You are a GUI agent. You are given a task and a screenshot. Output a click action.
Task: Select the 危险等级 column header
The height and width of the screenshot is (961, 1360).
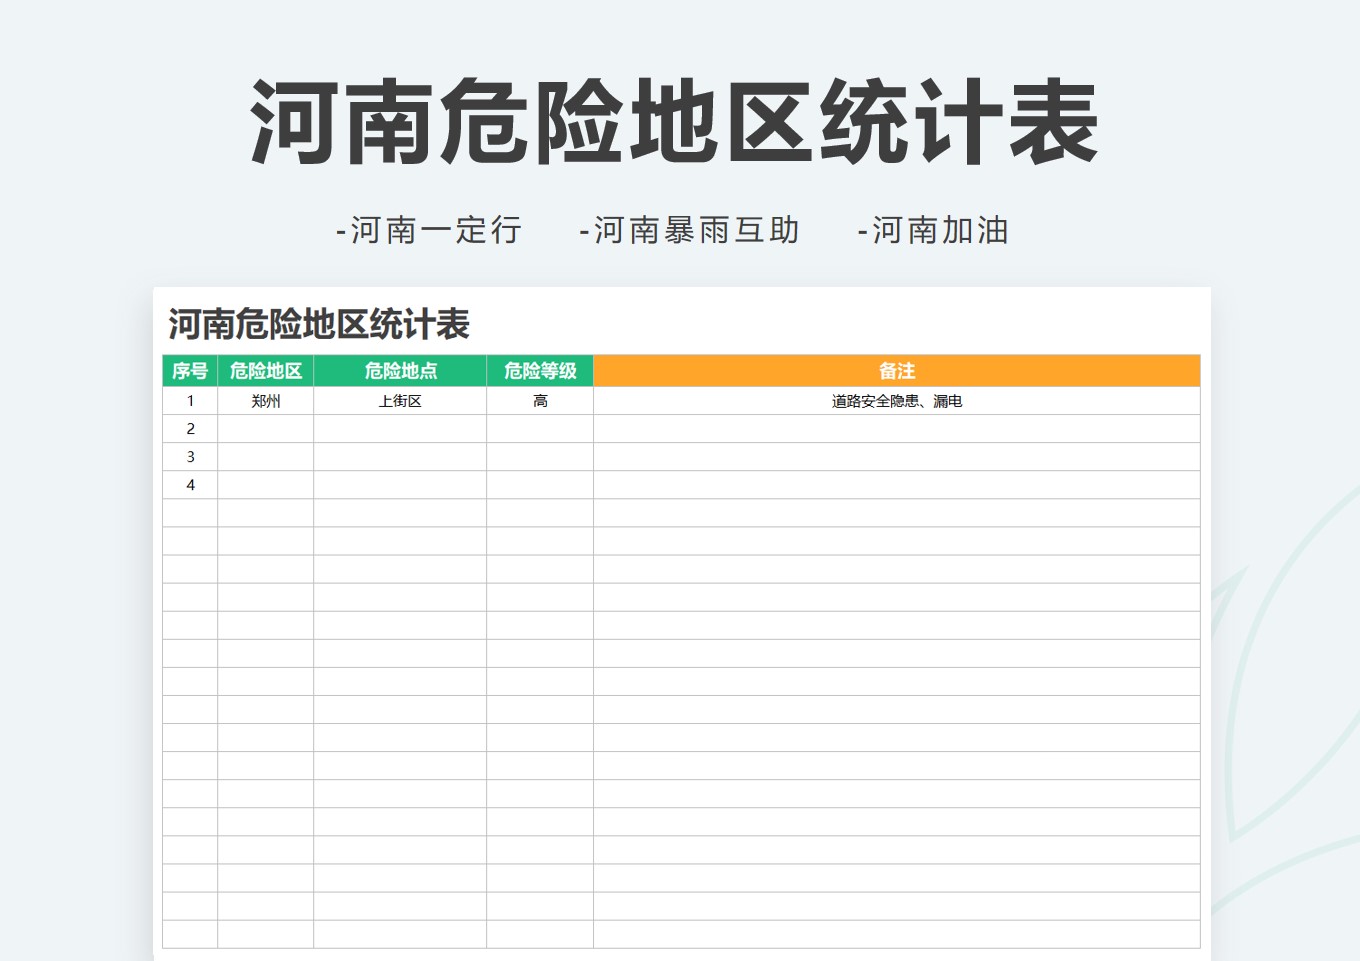click(539, 370)
